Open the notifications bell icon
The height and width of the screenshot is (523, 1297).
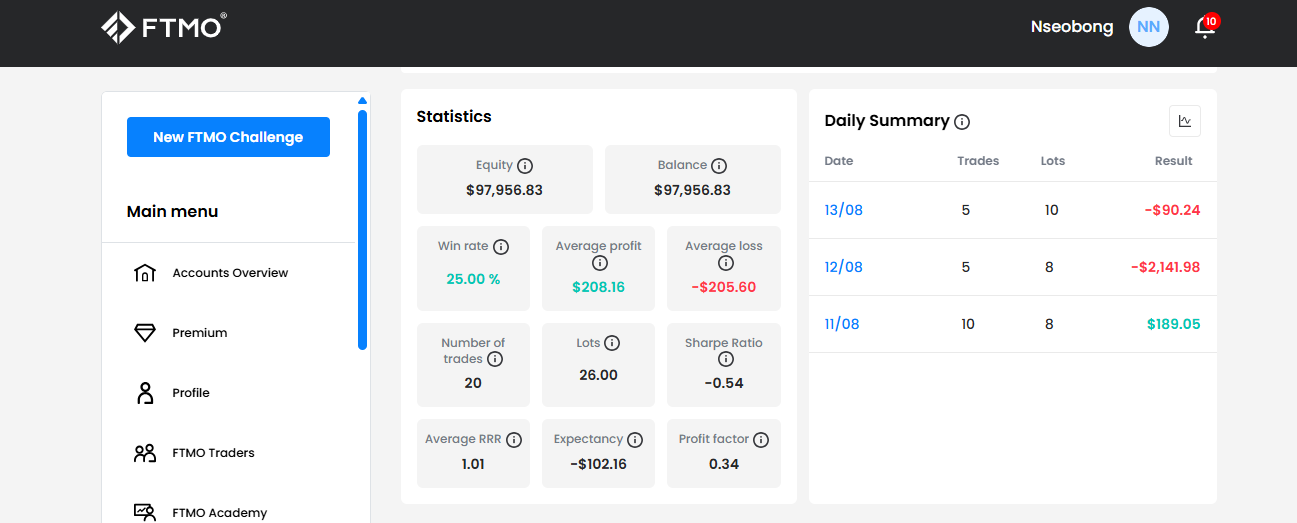[1205, 27]
